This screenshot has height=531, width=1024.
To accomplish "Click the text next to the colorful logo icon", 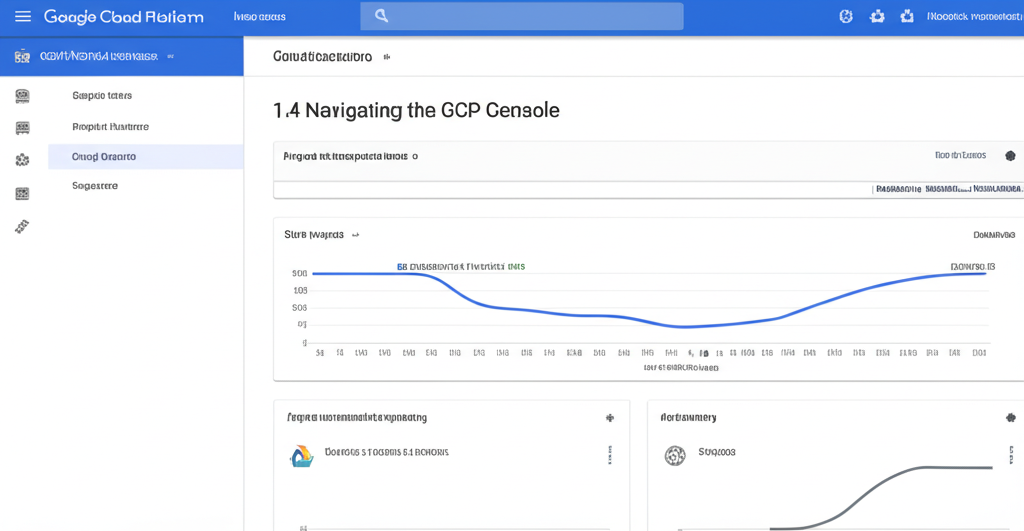I will tap(387, 452).
